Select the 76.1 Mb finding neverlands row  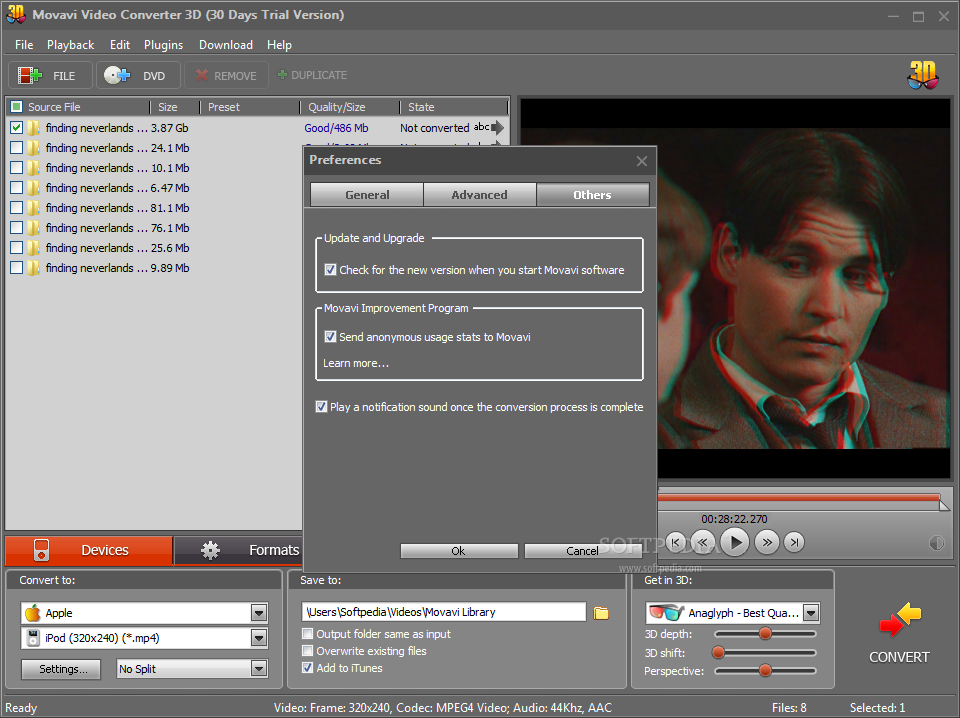coord(154,228)
